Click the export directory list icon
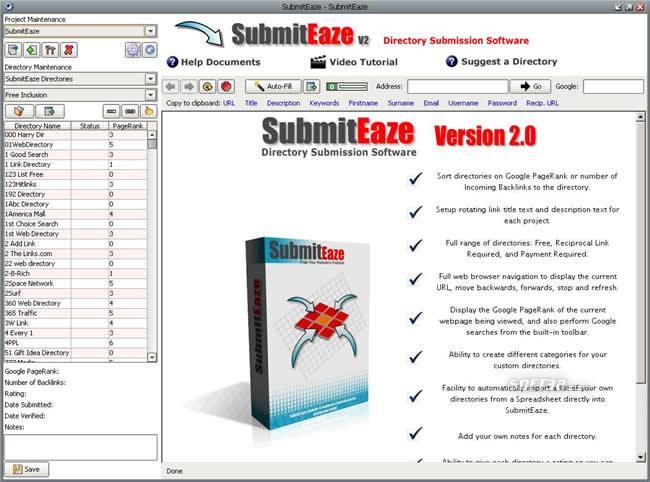 coord(50,111)
